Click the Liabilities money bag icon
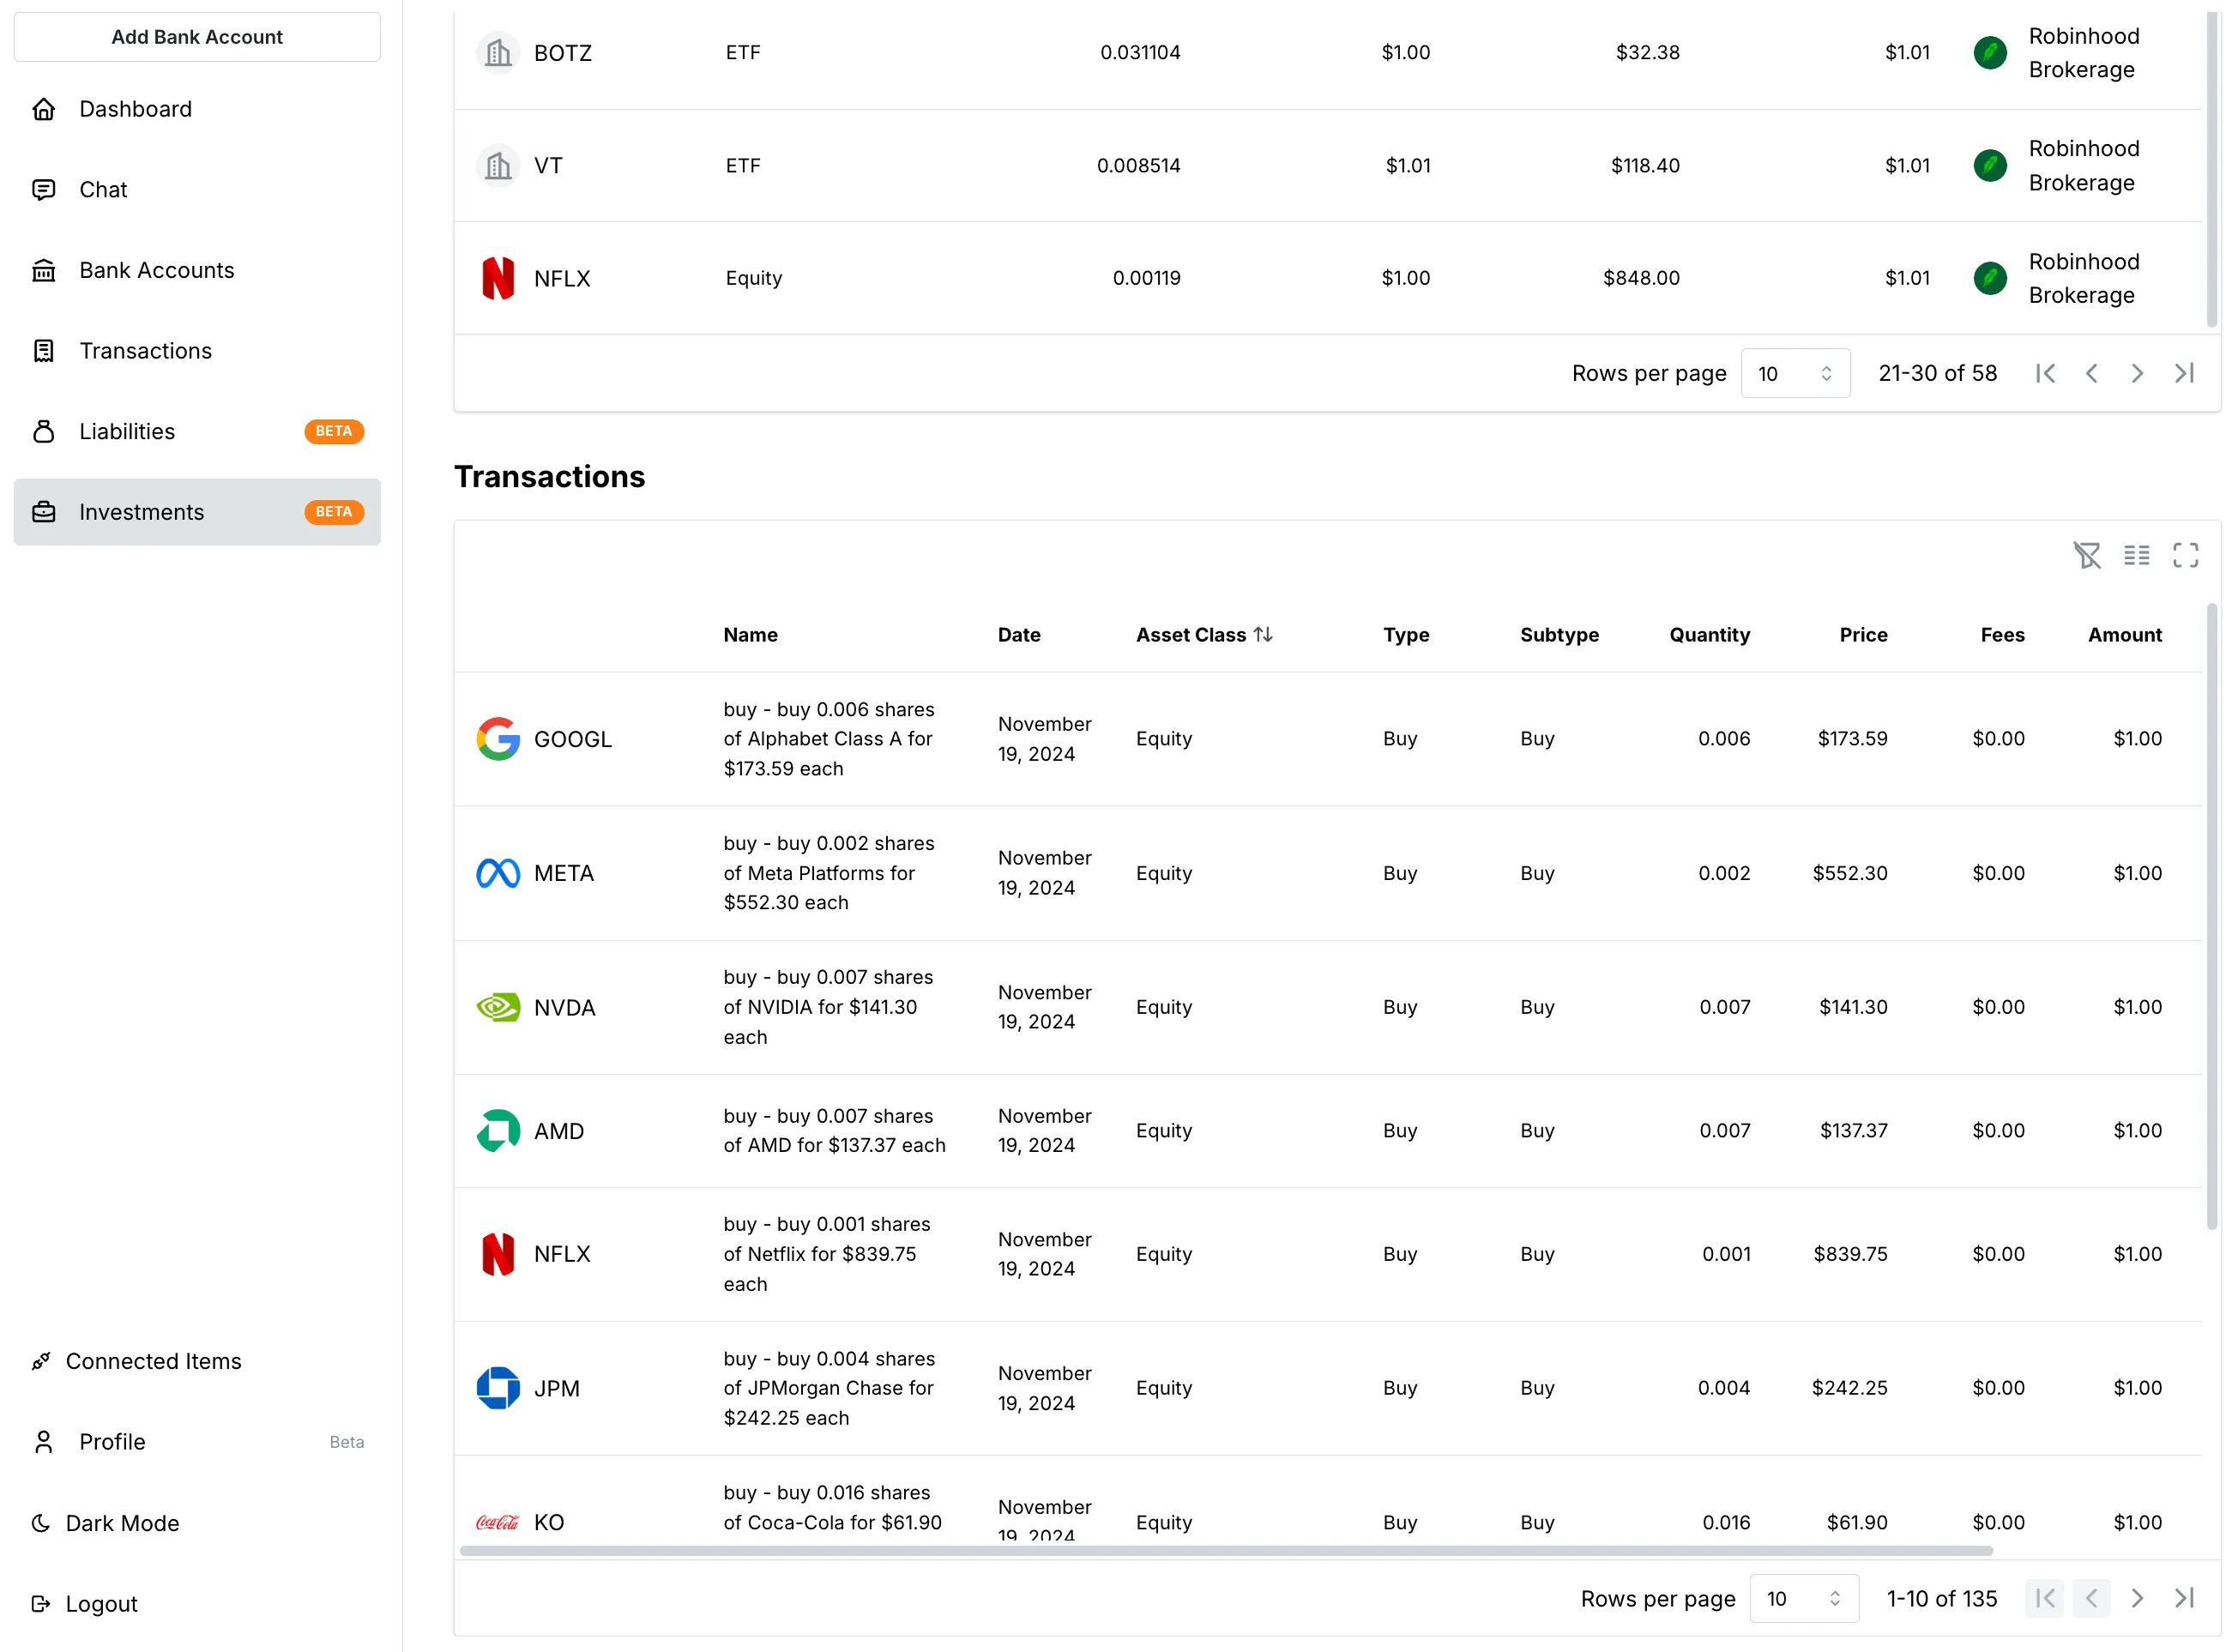 coord(44,432)
